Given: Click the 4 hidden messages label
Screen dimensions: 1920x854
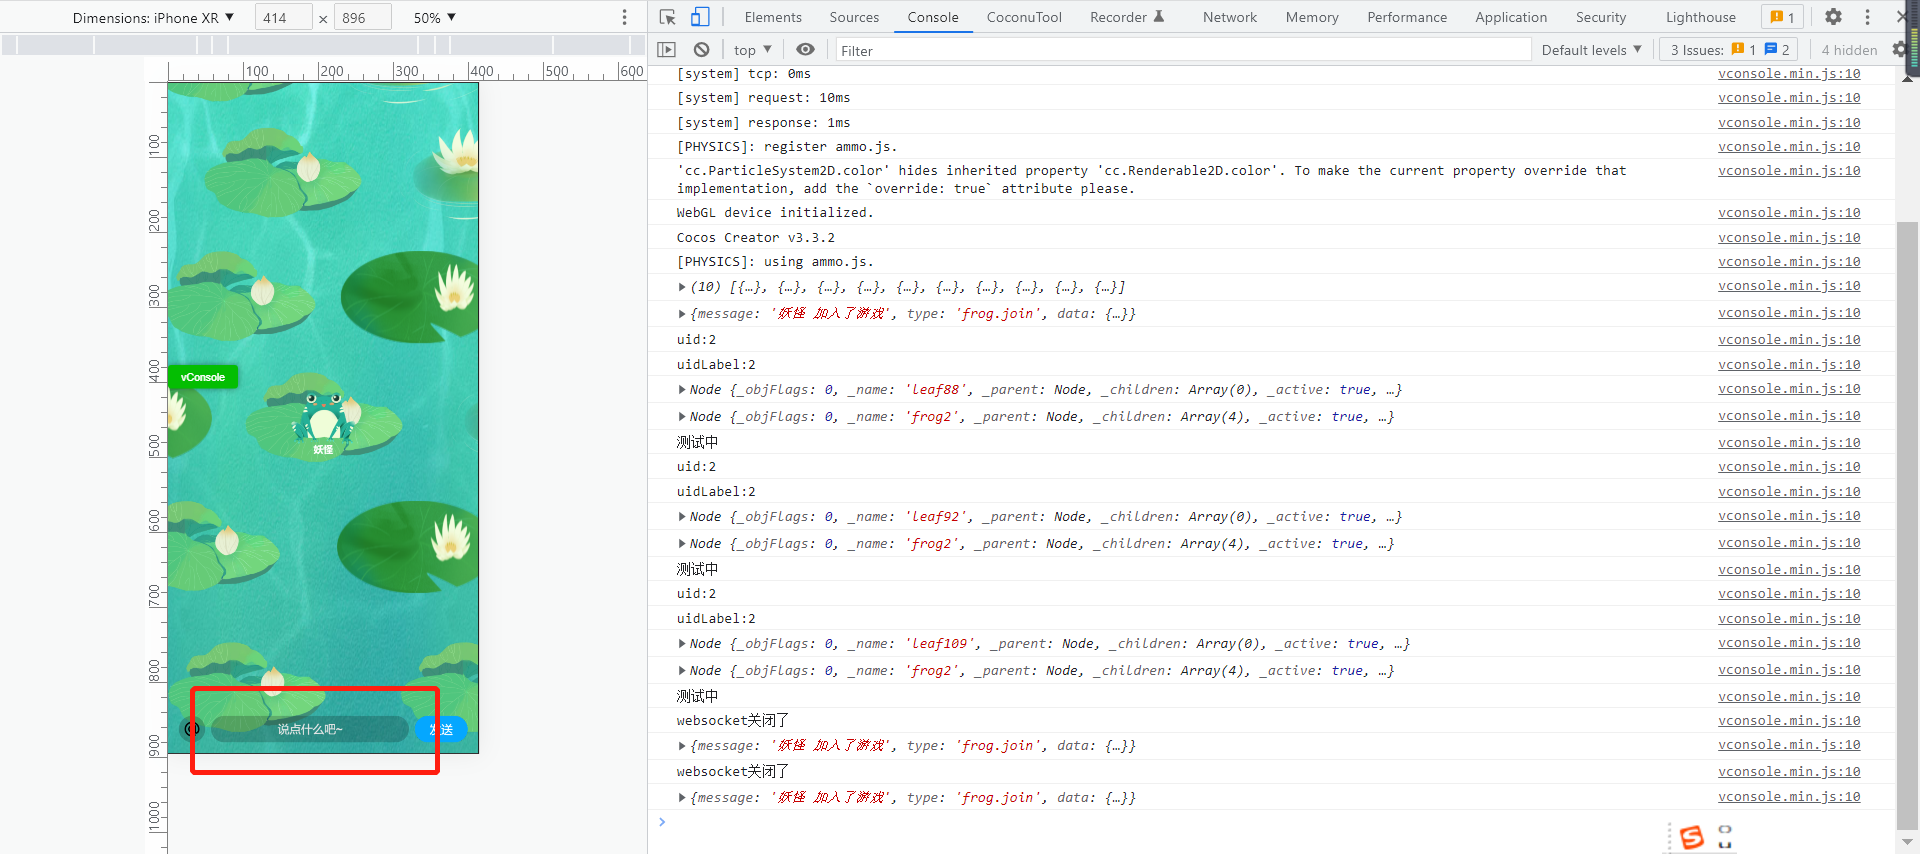Looking at the screenshot, I should (1848, 50).
